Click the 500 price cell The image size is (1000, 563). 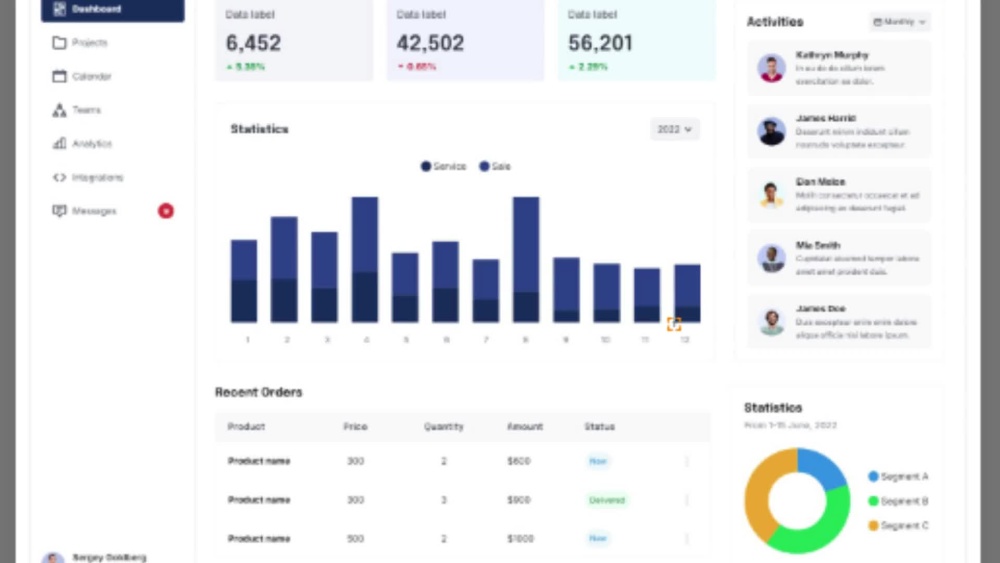(x=355, y=539)
